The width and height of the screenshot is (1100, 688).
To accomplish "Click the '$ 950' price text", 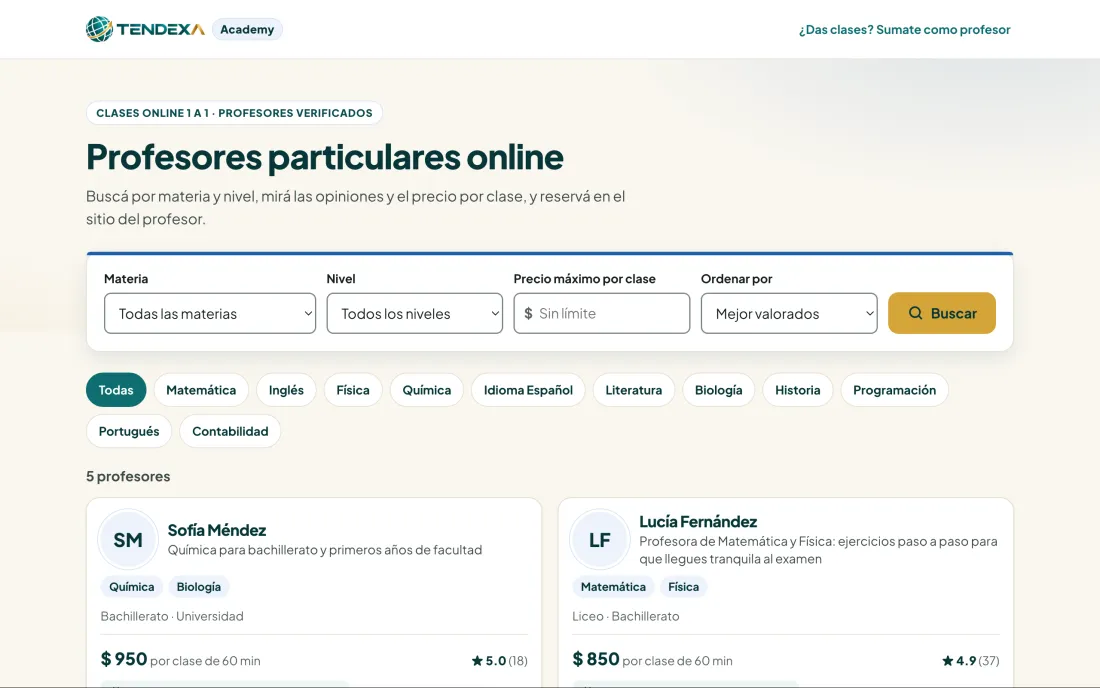I will point(124,659).
